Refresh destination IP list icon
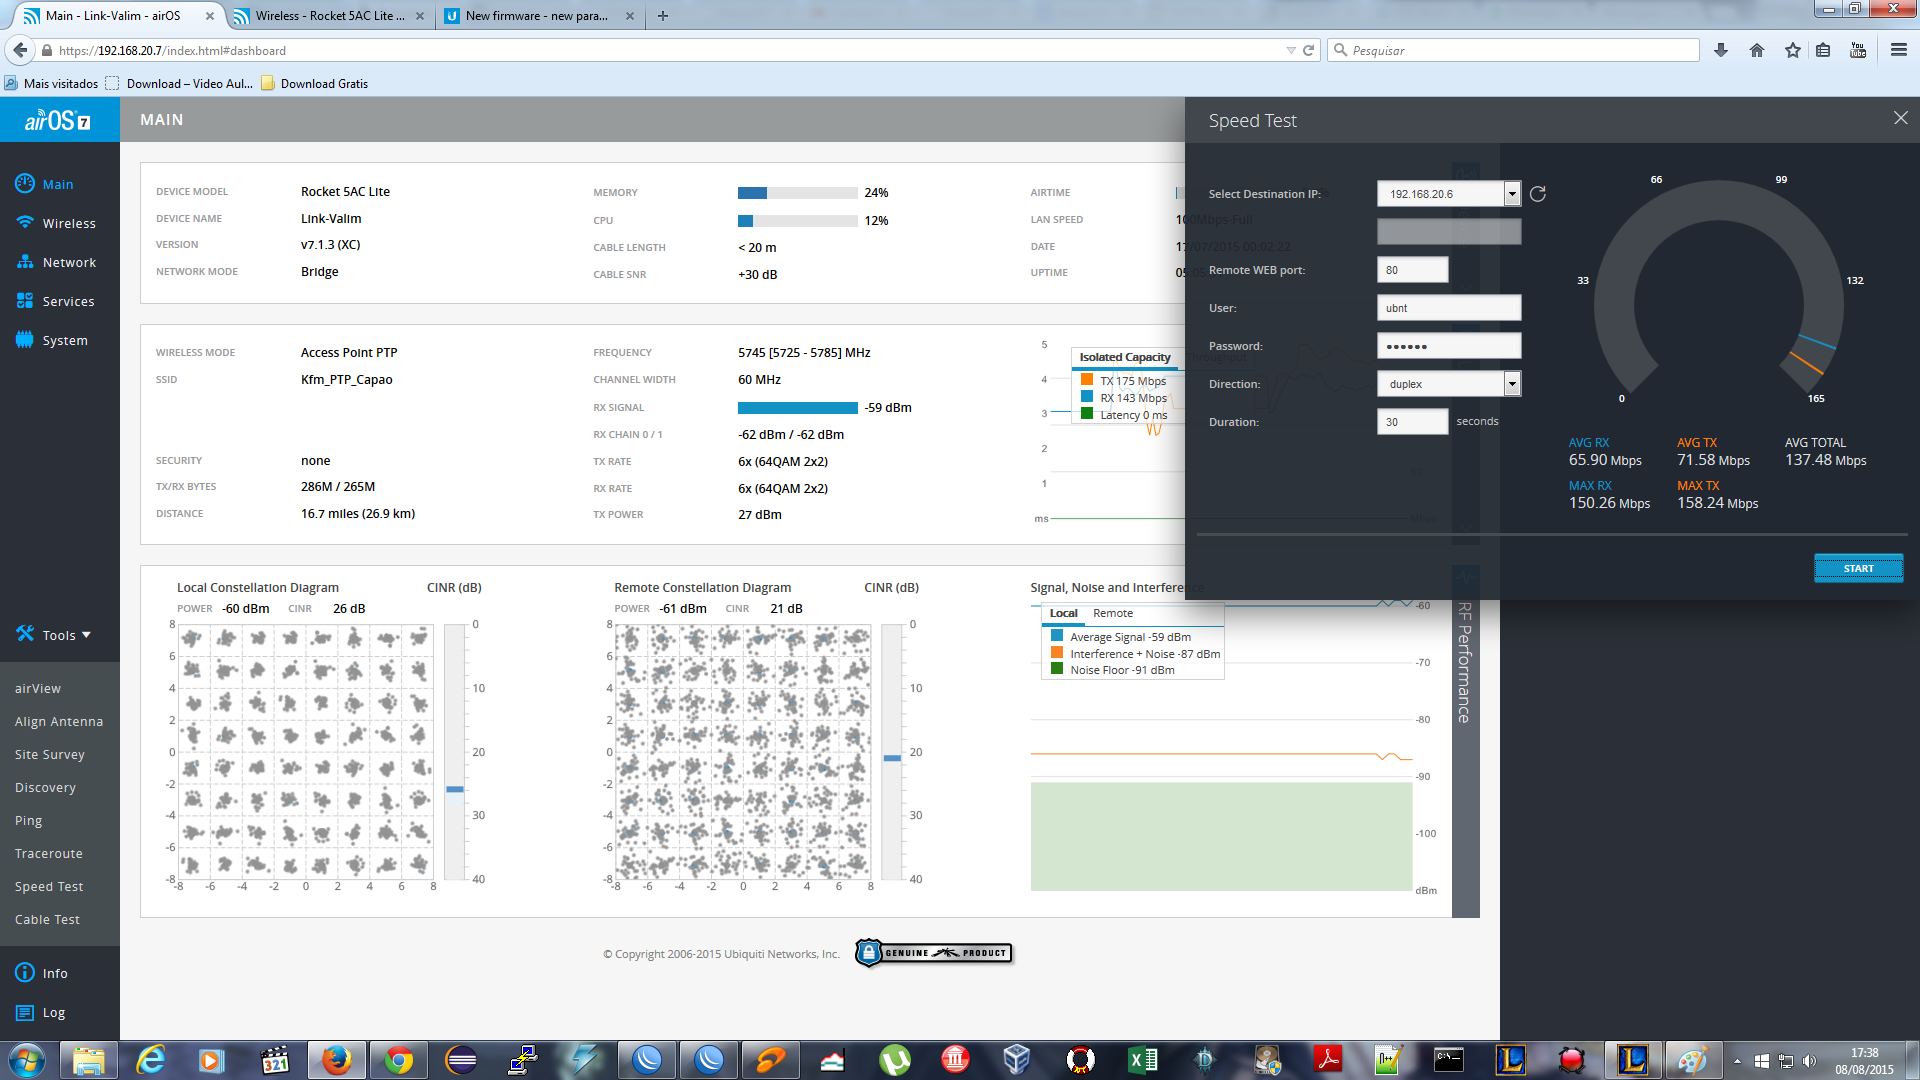 (1538, 194)
